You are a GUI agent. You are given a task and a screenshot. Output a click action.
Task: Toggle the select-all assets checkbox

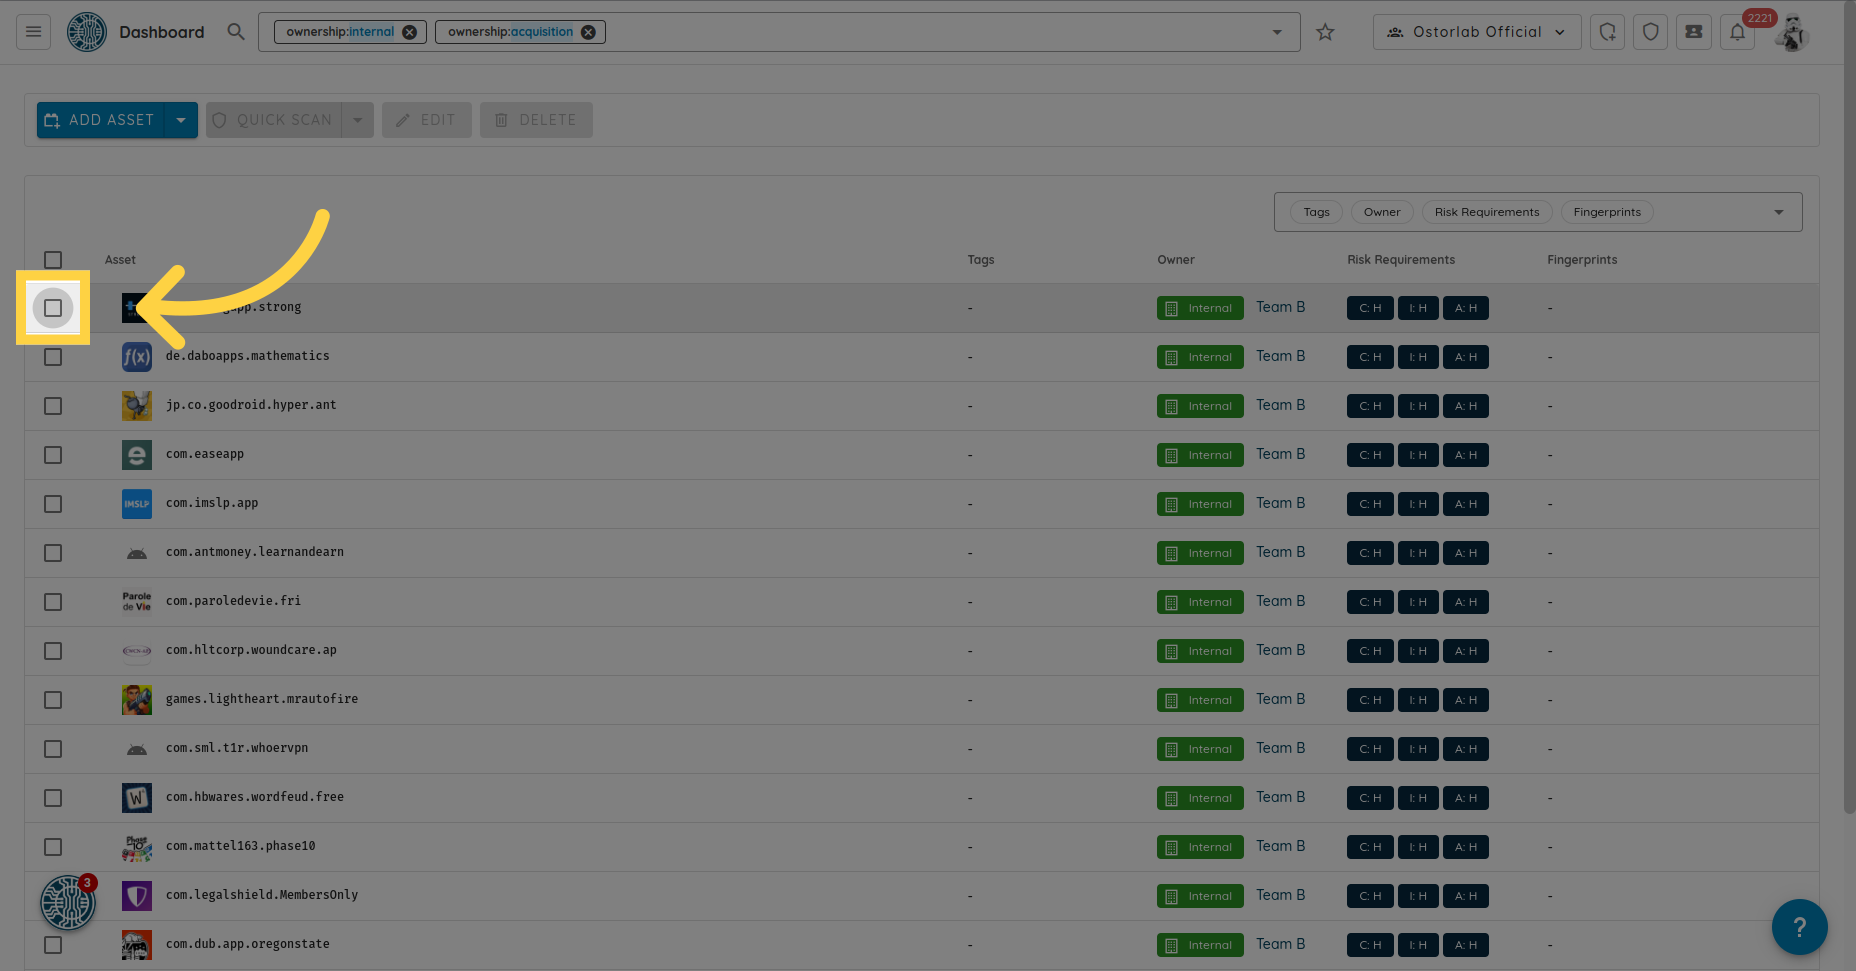point(53,260)
